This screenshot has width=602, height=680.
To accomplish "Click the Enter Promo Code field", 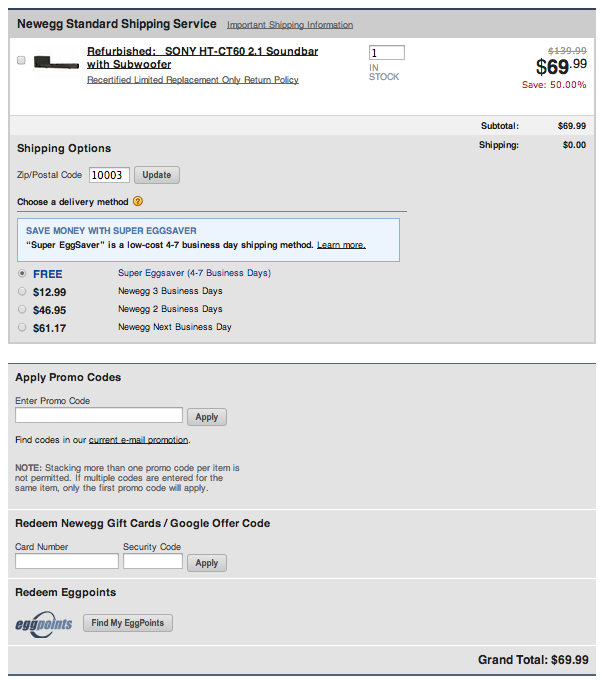I will coord(99,415).
